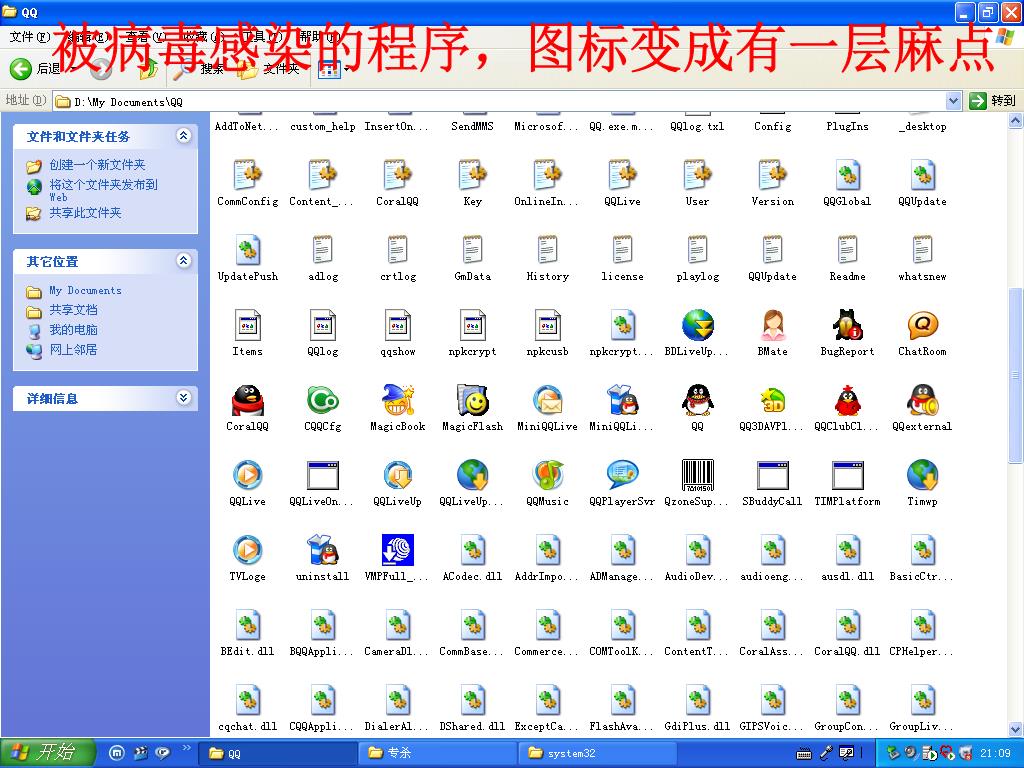
Task: Click the Readme text file icon
Action: click(x=848, y=249)
